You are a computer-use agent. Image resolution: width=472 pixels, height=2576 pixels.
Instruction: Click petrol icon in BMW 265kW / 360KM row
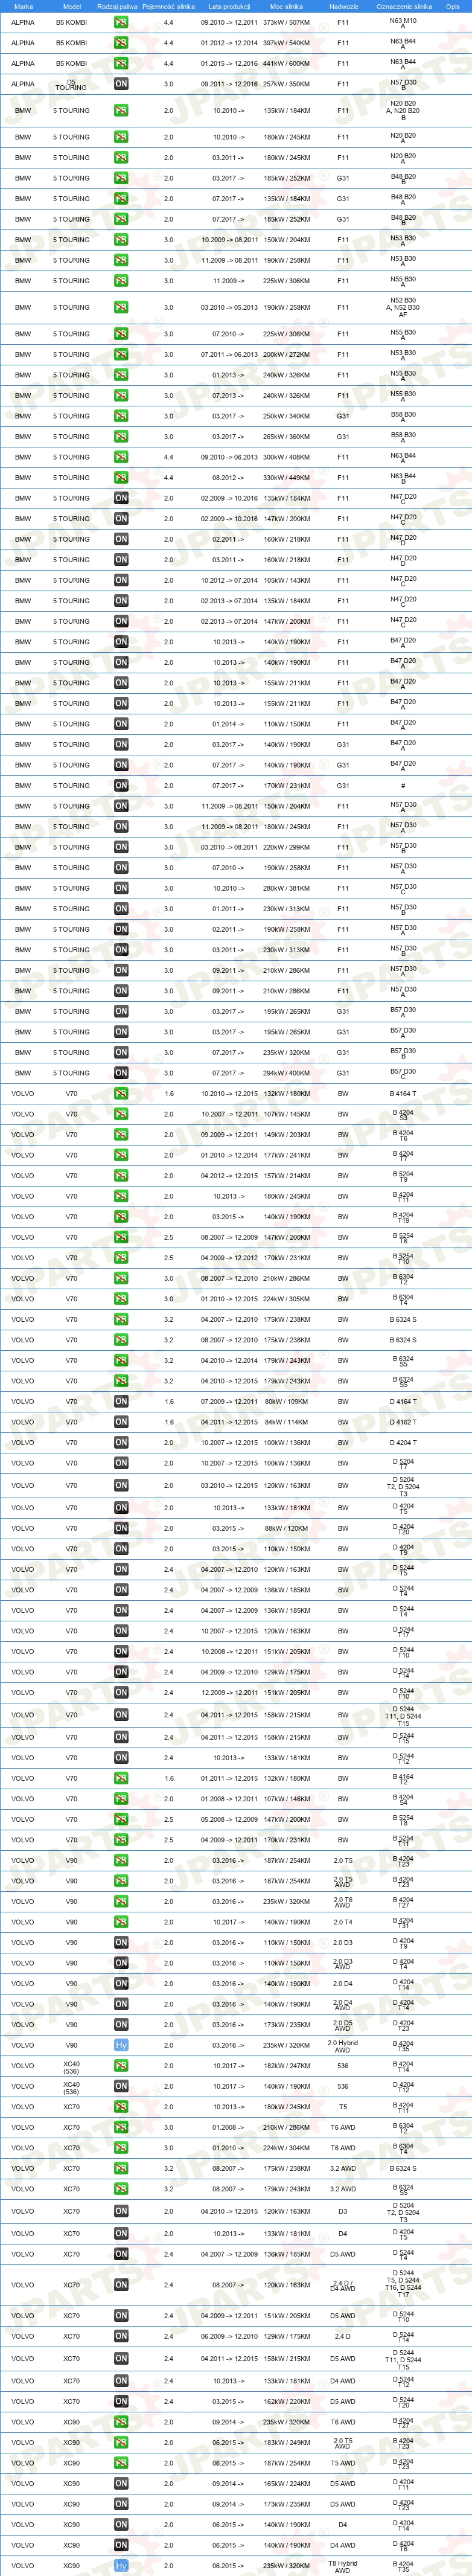click(121, 437)
